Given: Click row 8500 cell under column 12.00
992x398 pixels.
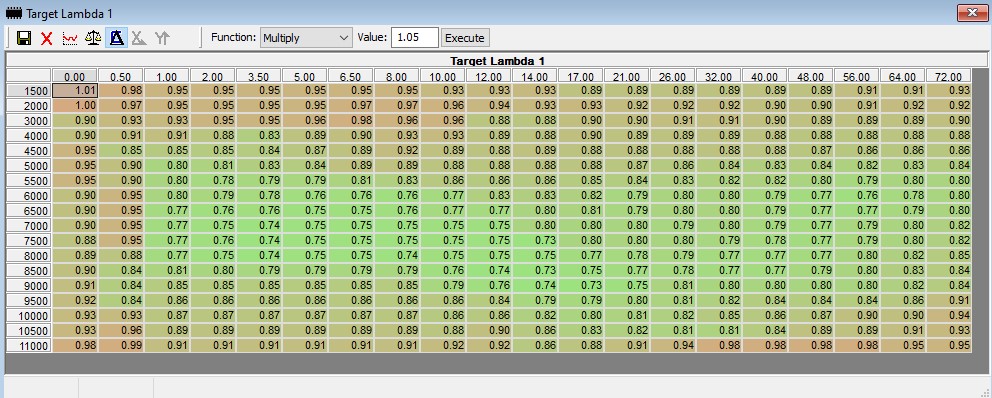Looking at the screenshot, I should (488, 270).
